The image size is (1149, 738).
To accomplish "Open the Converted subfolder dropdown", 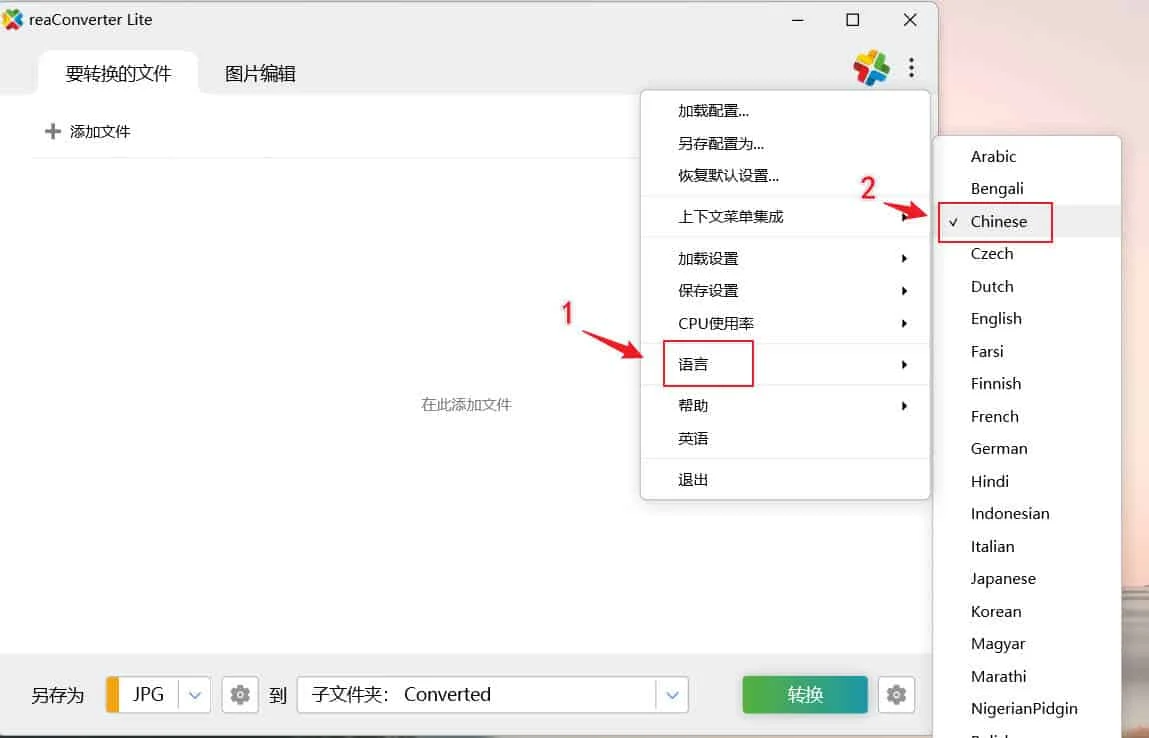I will (673, 694).
